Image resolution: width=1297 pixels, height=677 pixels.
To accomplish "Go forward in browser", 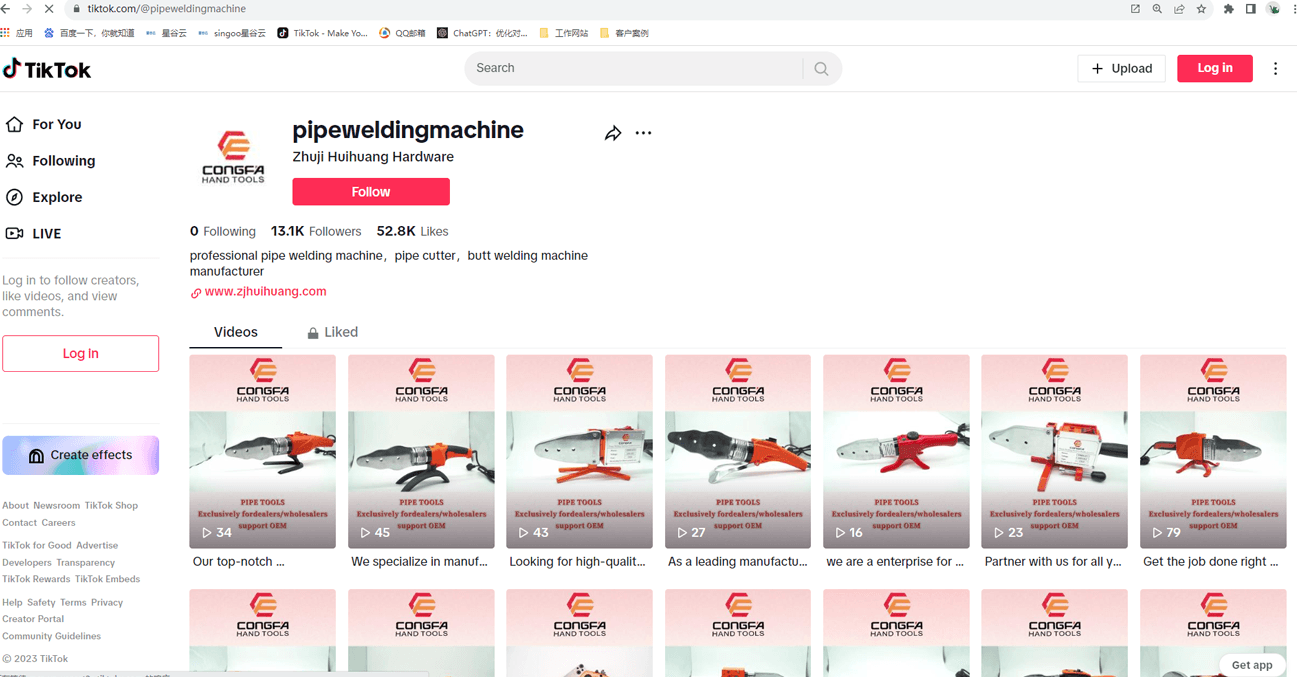I will 27,9.
